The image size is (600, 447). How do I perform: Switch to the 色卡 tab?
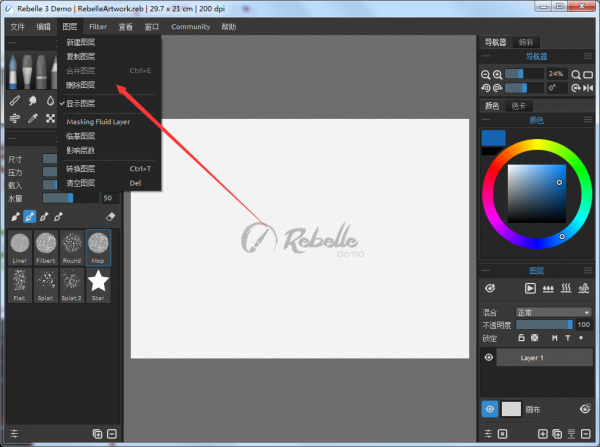520,105
